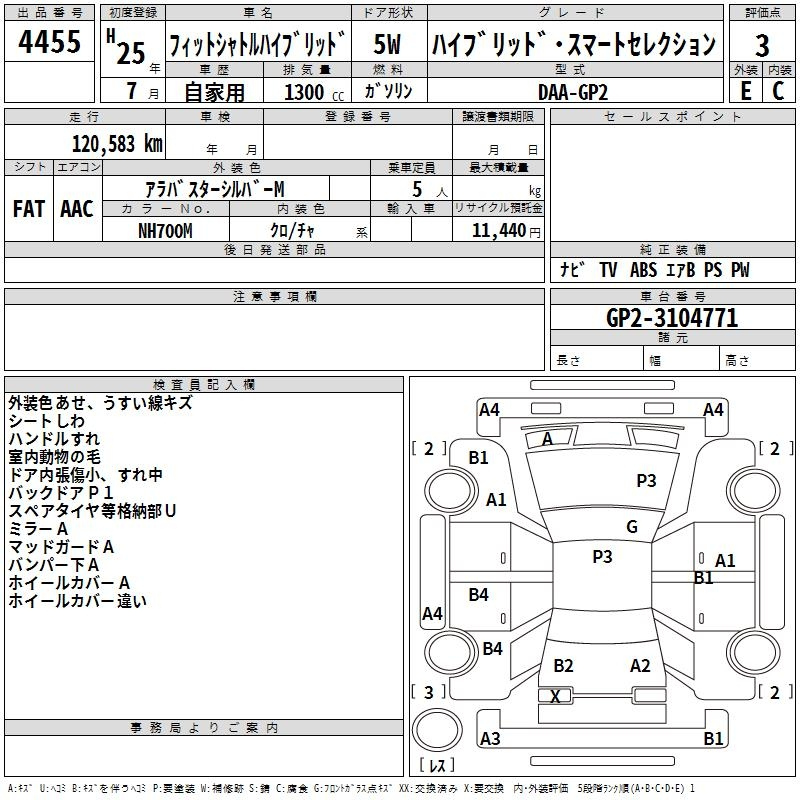The width and height of the screenshot is (800, 800).
Task: Select the note ミラーA
Action: pyautogui.click(x=38, y=529)
